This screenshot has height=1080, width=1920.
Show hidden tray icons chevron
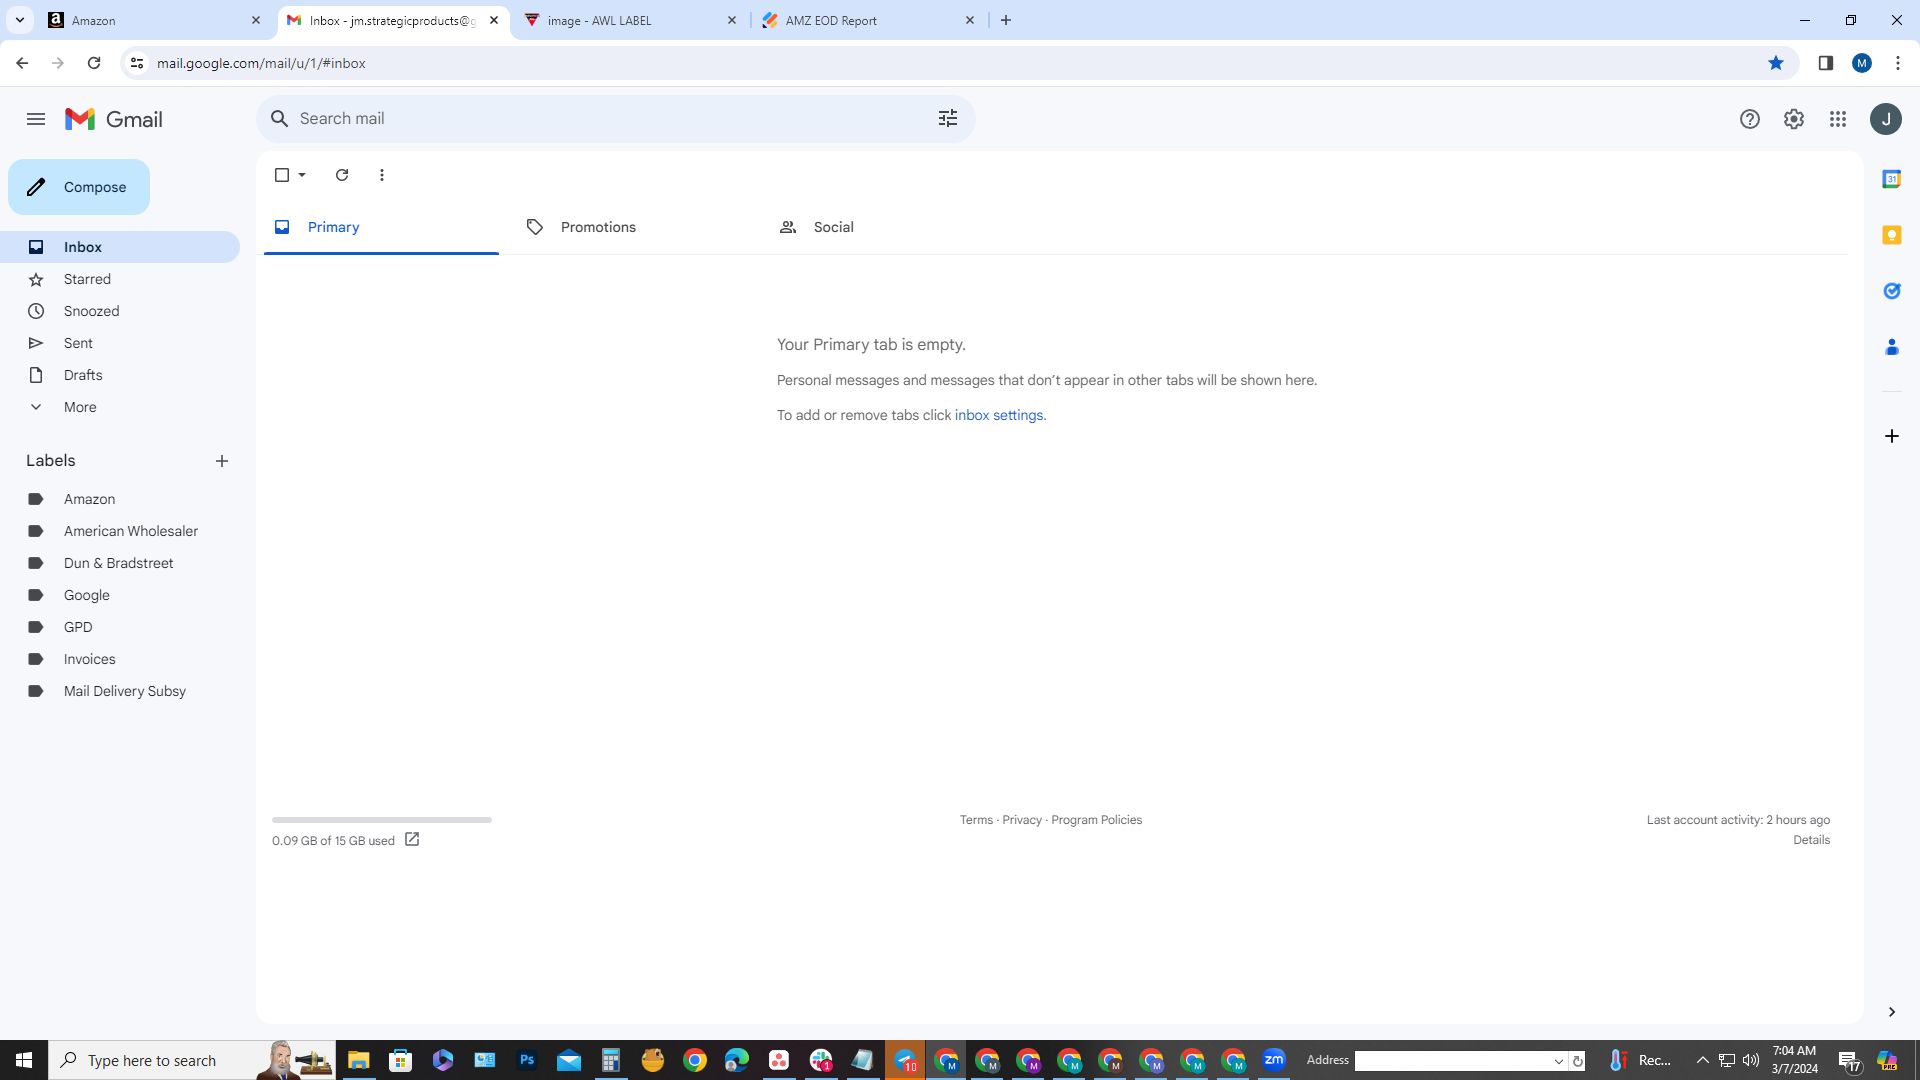(x=1702, y=1060)
